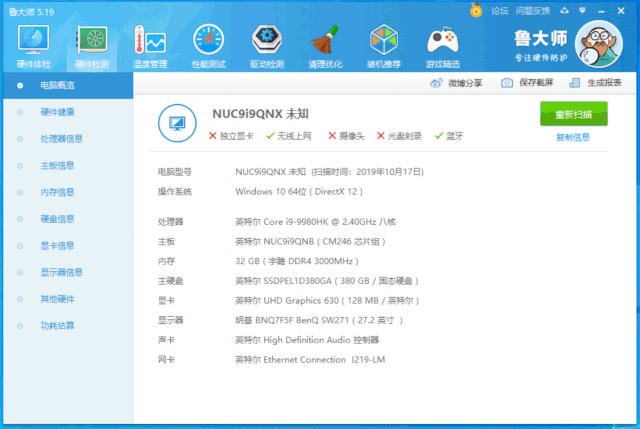Viewport: 640px width, 429px height.
Task: Click 无线上网 status indicator
Action: coord(289,136)
